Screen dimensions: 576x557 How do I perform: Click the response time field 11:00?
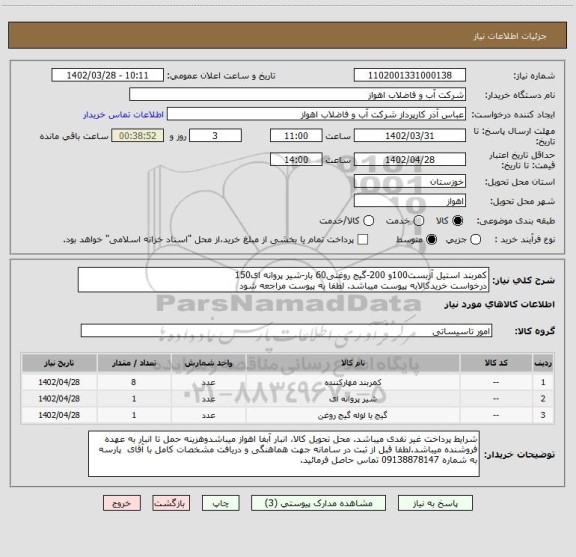[x=296, y=136]
